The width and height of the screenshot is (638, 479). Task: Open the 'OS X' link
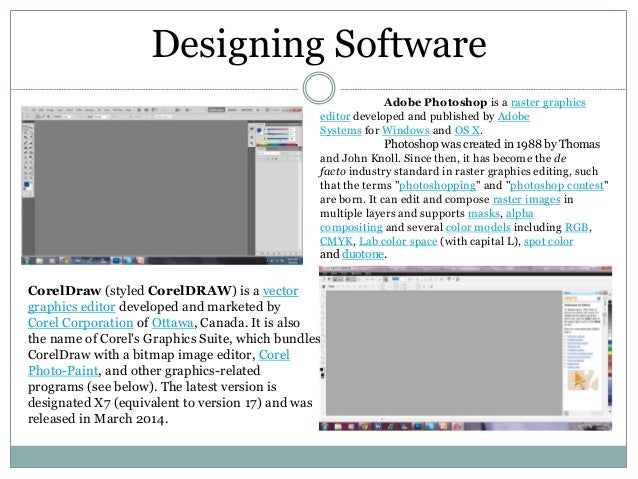coord(467,131)
